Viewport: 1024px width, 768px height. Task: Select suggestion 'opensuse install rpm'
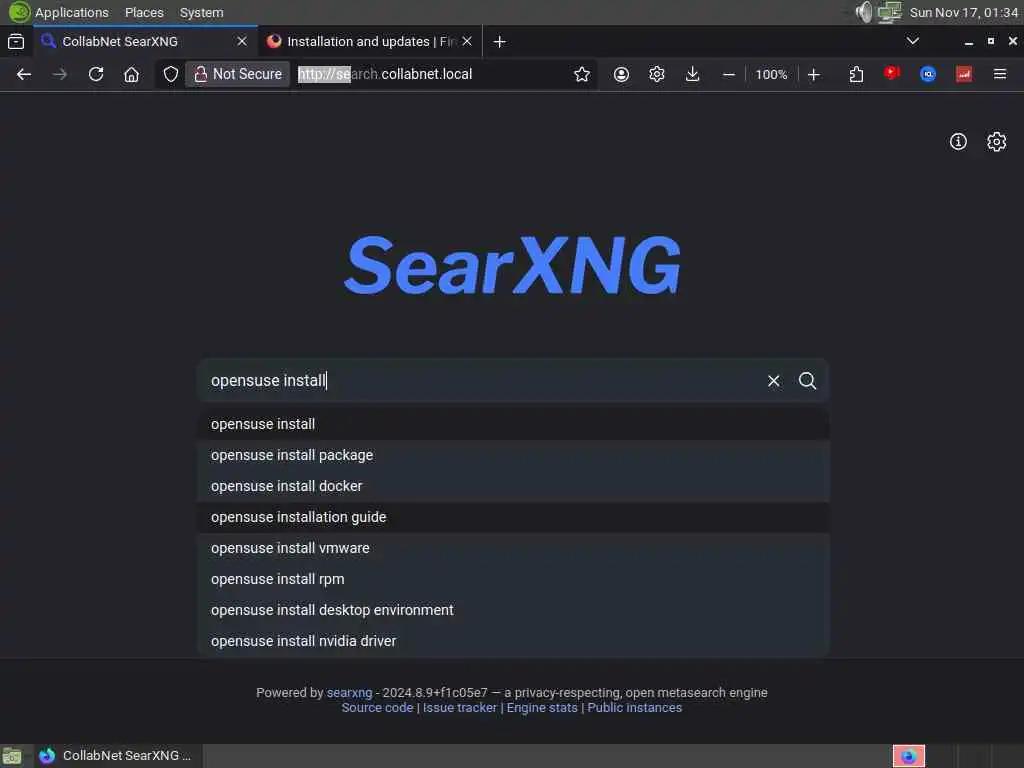point(513,579)
